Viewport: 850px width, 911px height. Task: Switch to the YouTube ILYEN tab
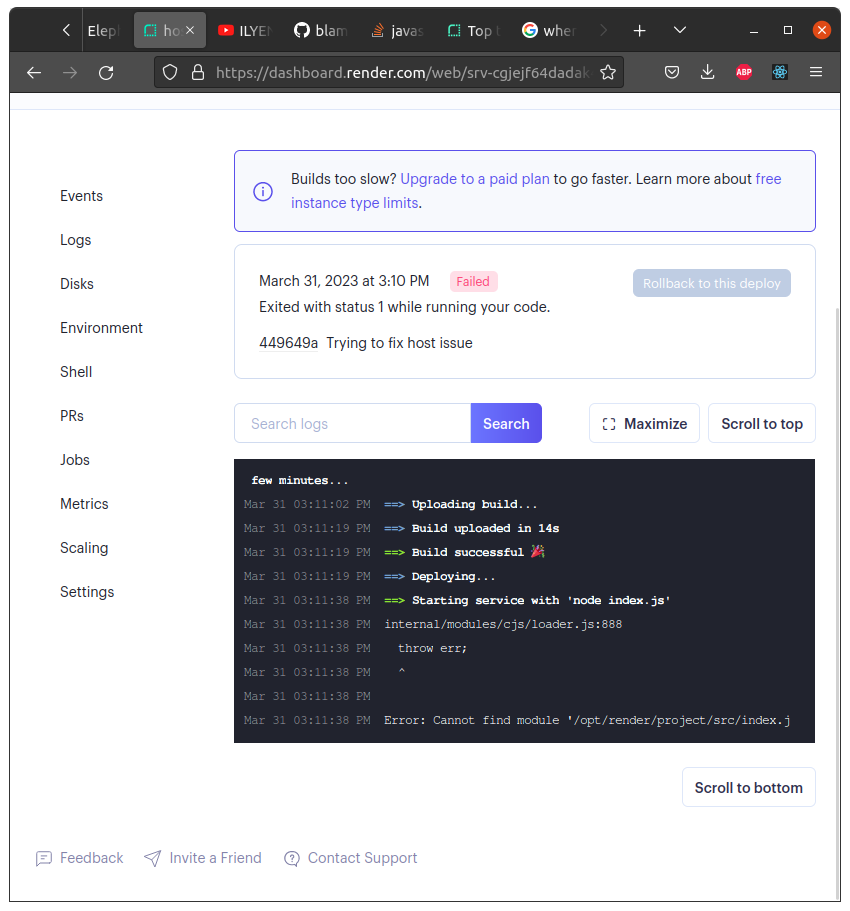click(244, 31)
